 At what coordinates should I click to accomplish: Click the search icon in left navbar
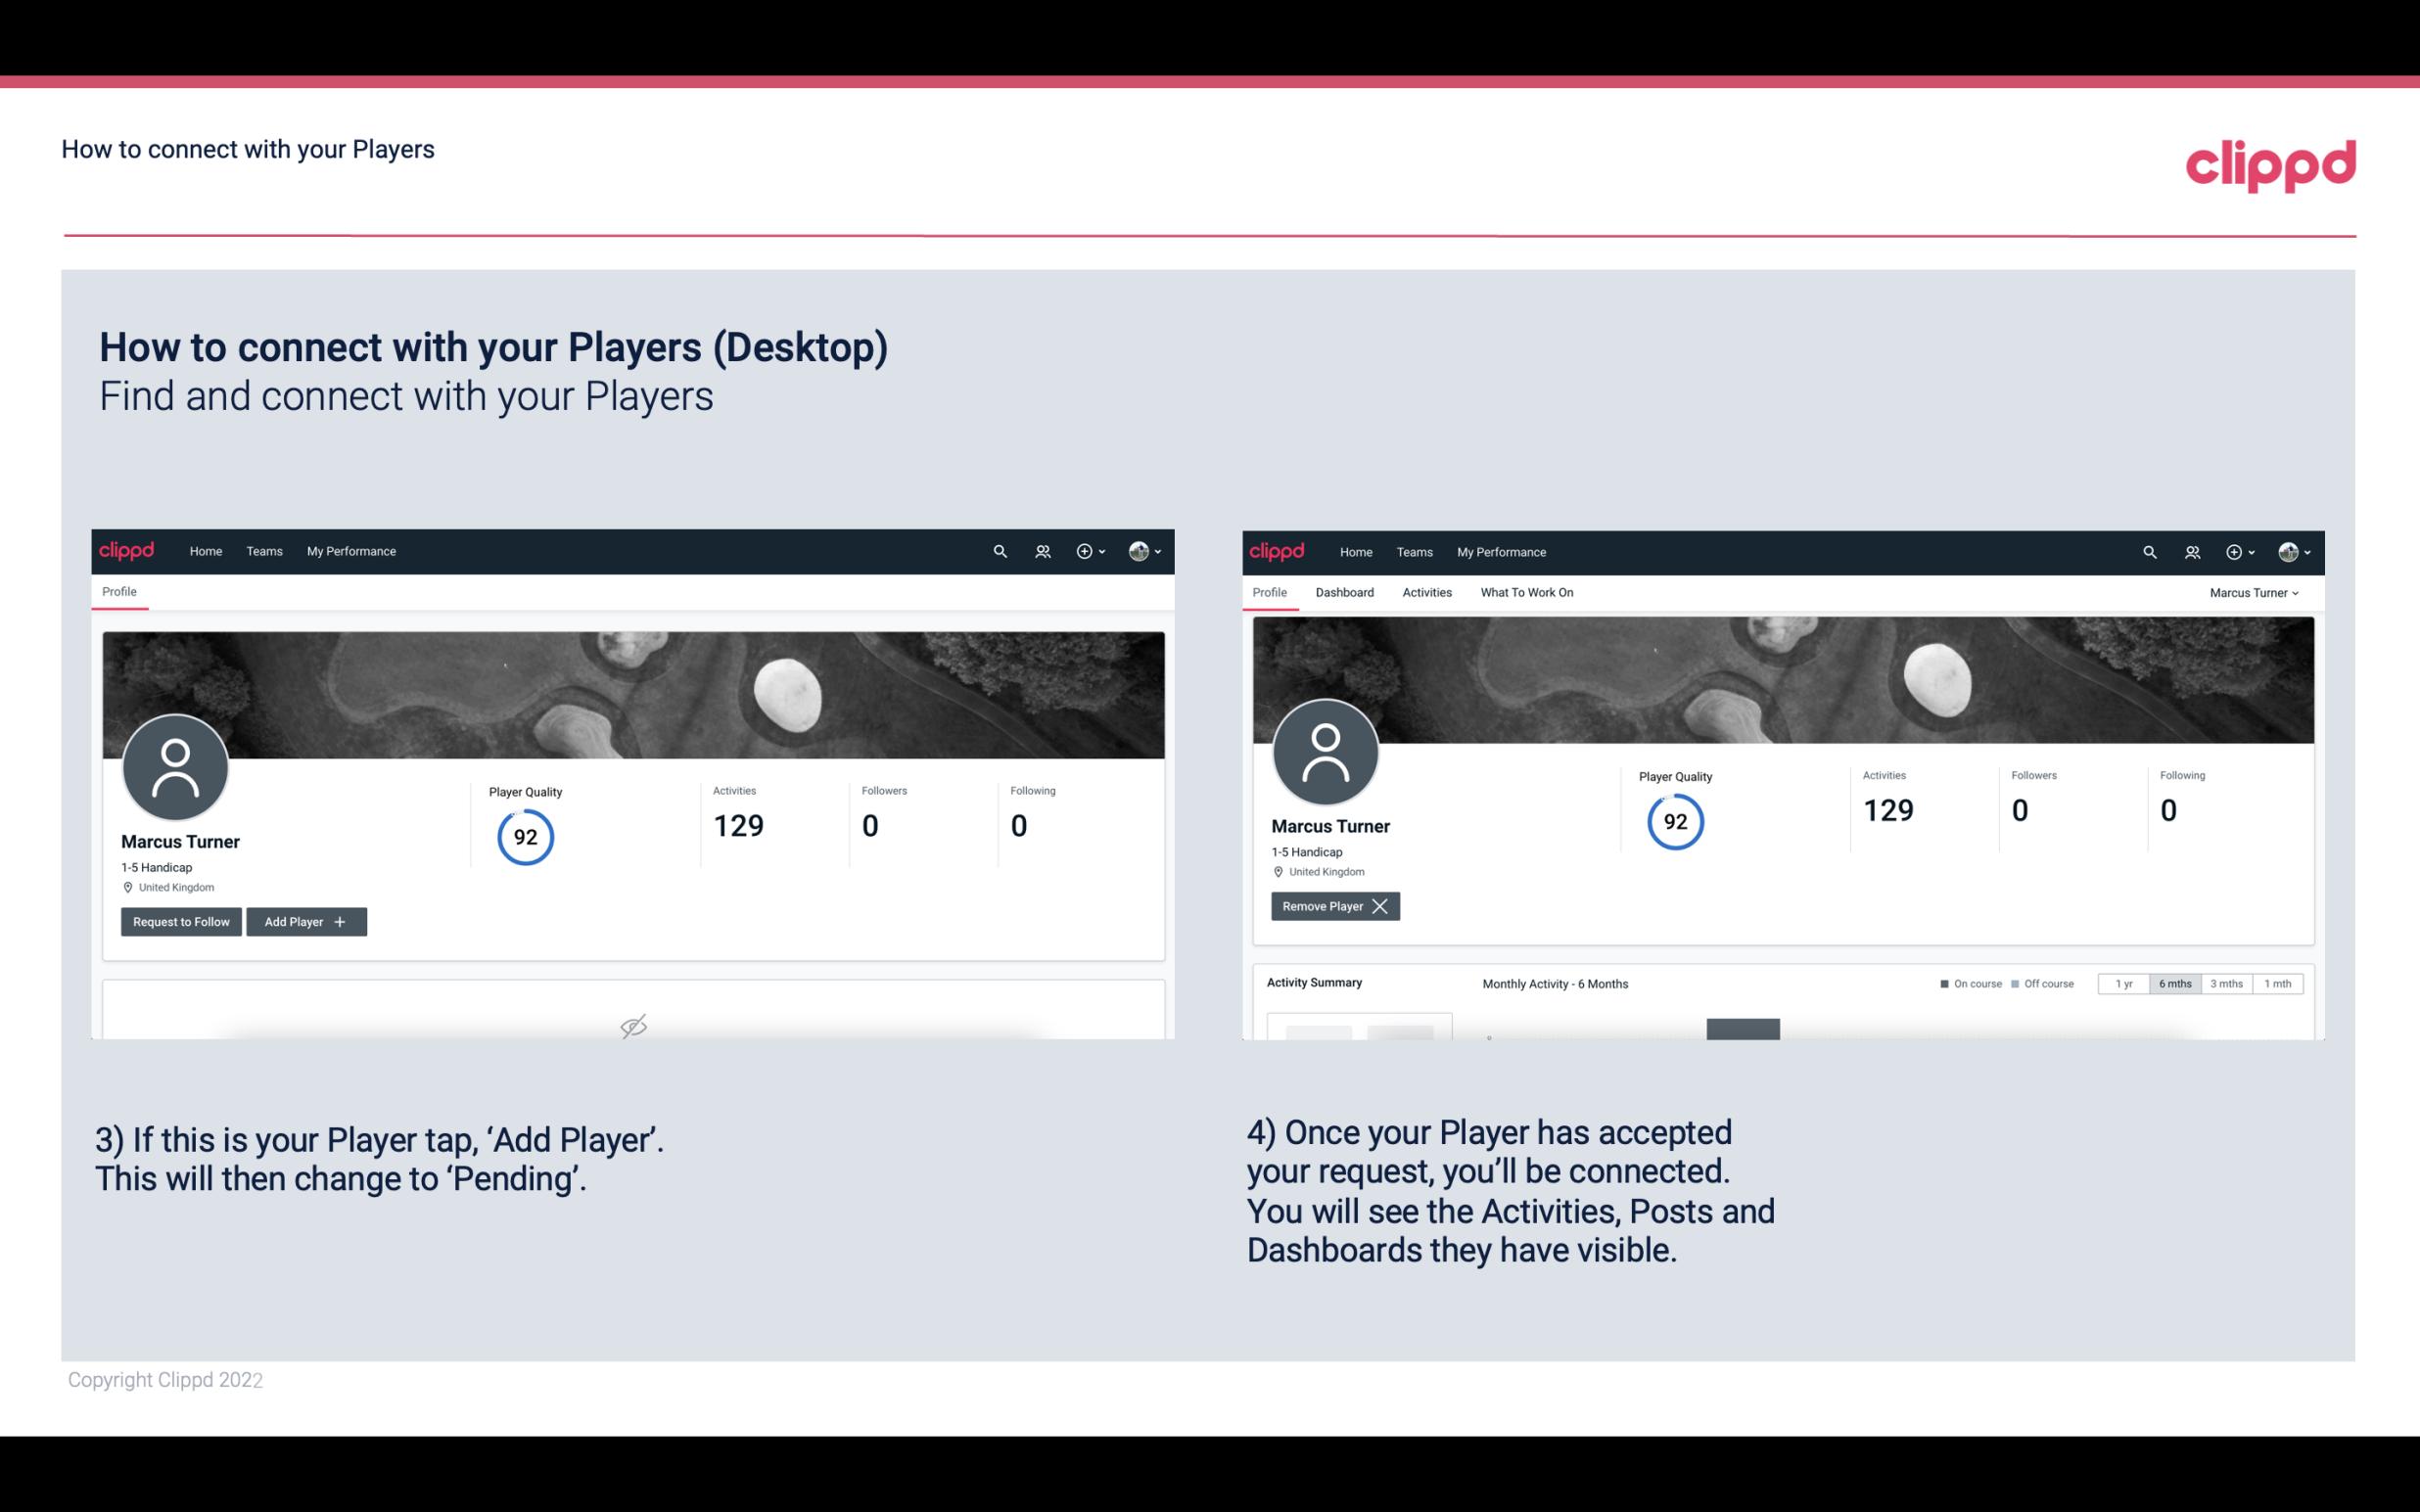click(x=999, y=550)
